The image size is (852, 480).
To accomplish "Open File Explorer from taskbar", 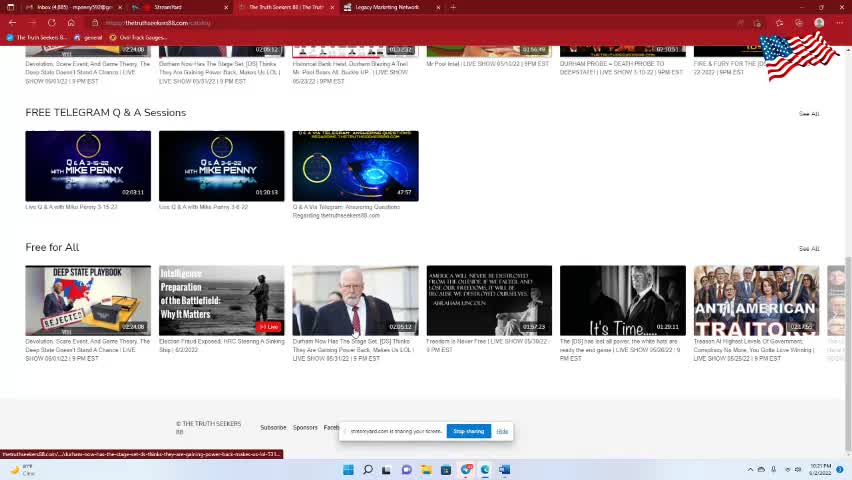I will click(427, 470).
